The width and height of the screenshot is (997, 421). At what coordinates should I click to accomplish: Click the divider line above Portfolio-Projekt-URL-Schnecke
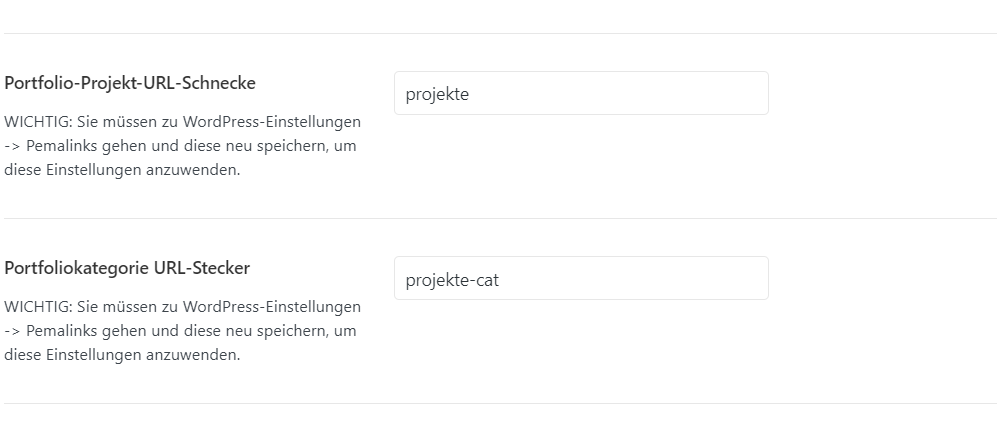tap(500, 34)
